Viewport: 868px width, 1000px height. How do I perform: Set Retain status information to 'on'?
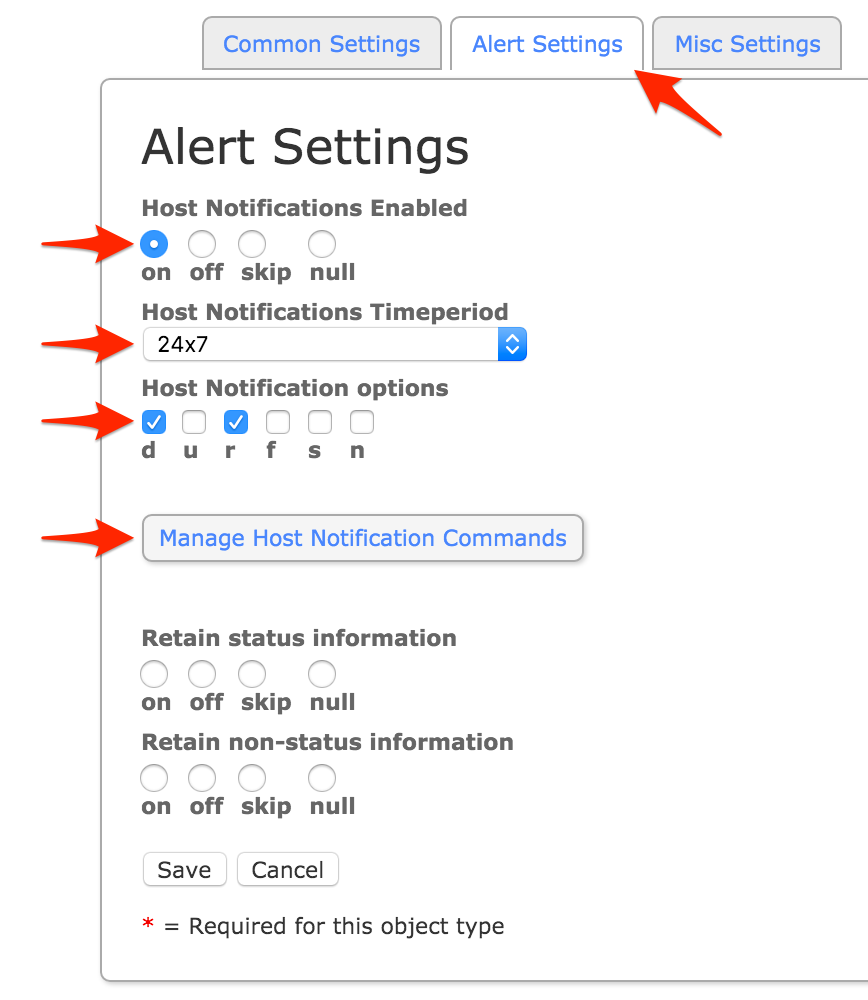154,674
